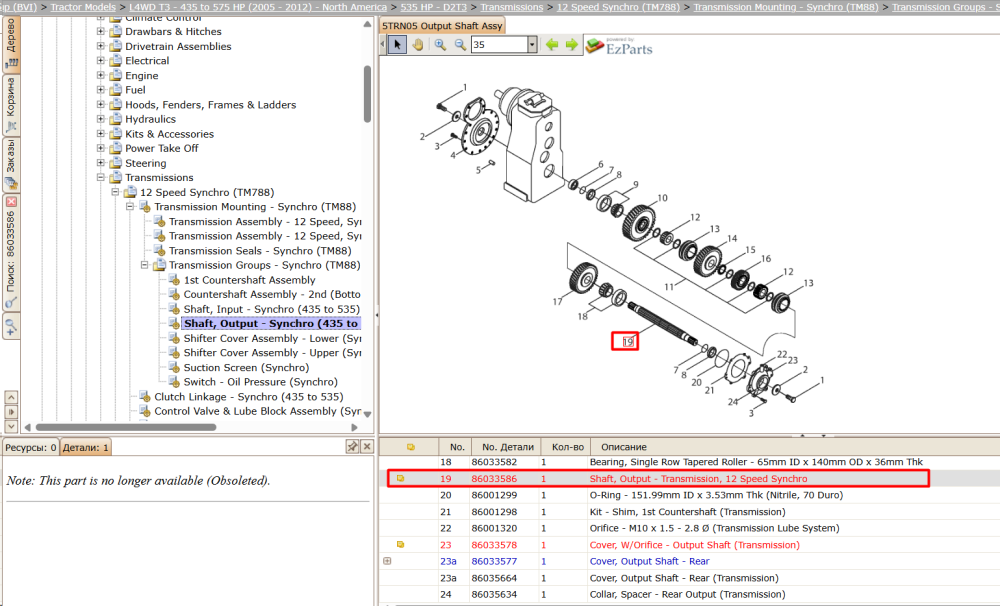Sort by the No. Детали column header
This screenshot has height=606, width=1000.
tap(508, 447)
